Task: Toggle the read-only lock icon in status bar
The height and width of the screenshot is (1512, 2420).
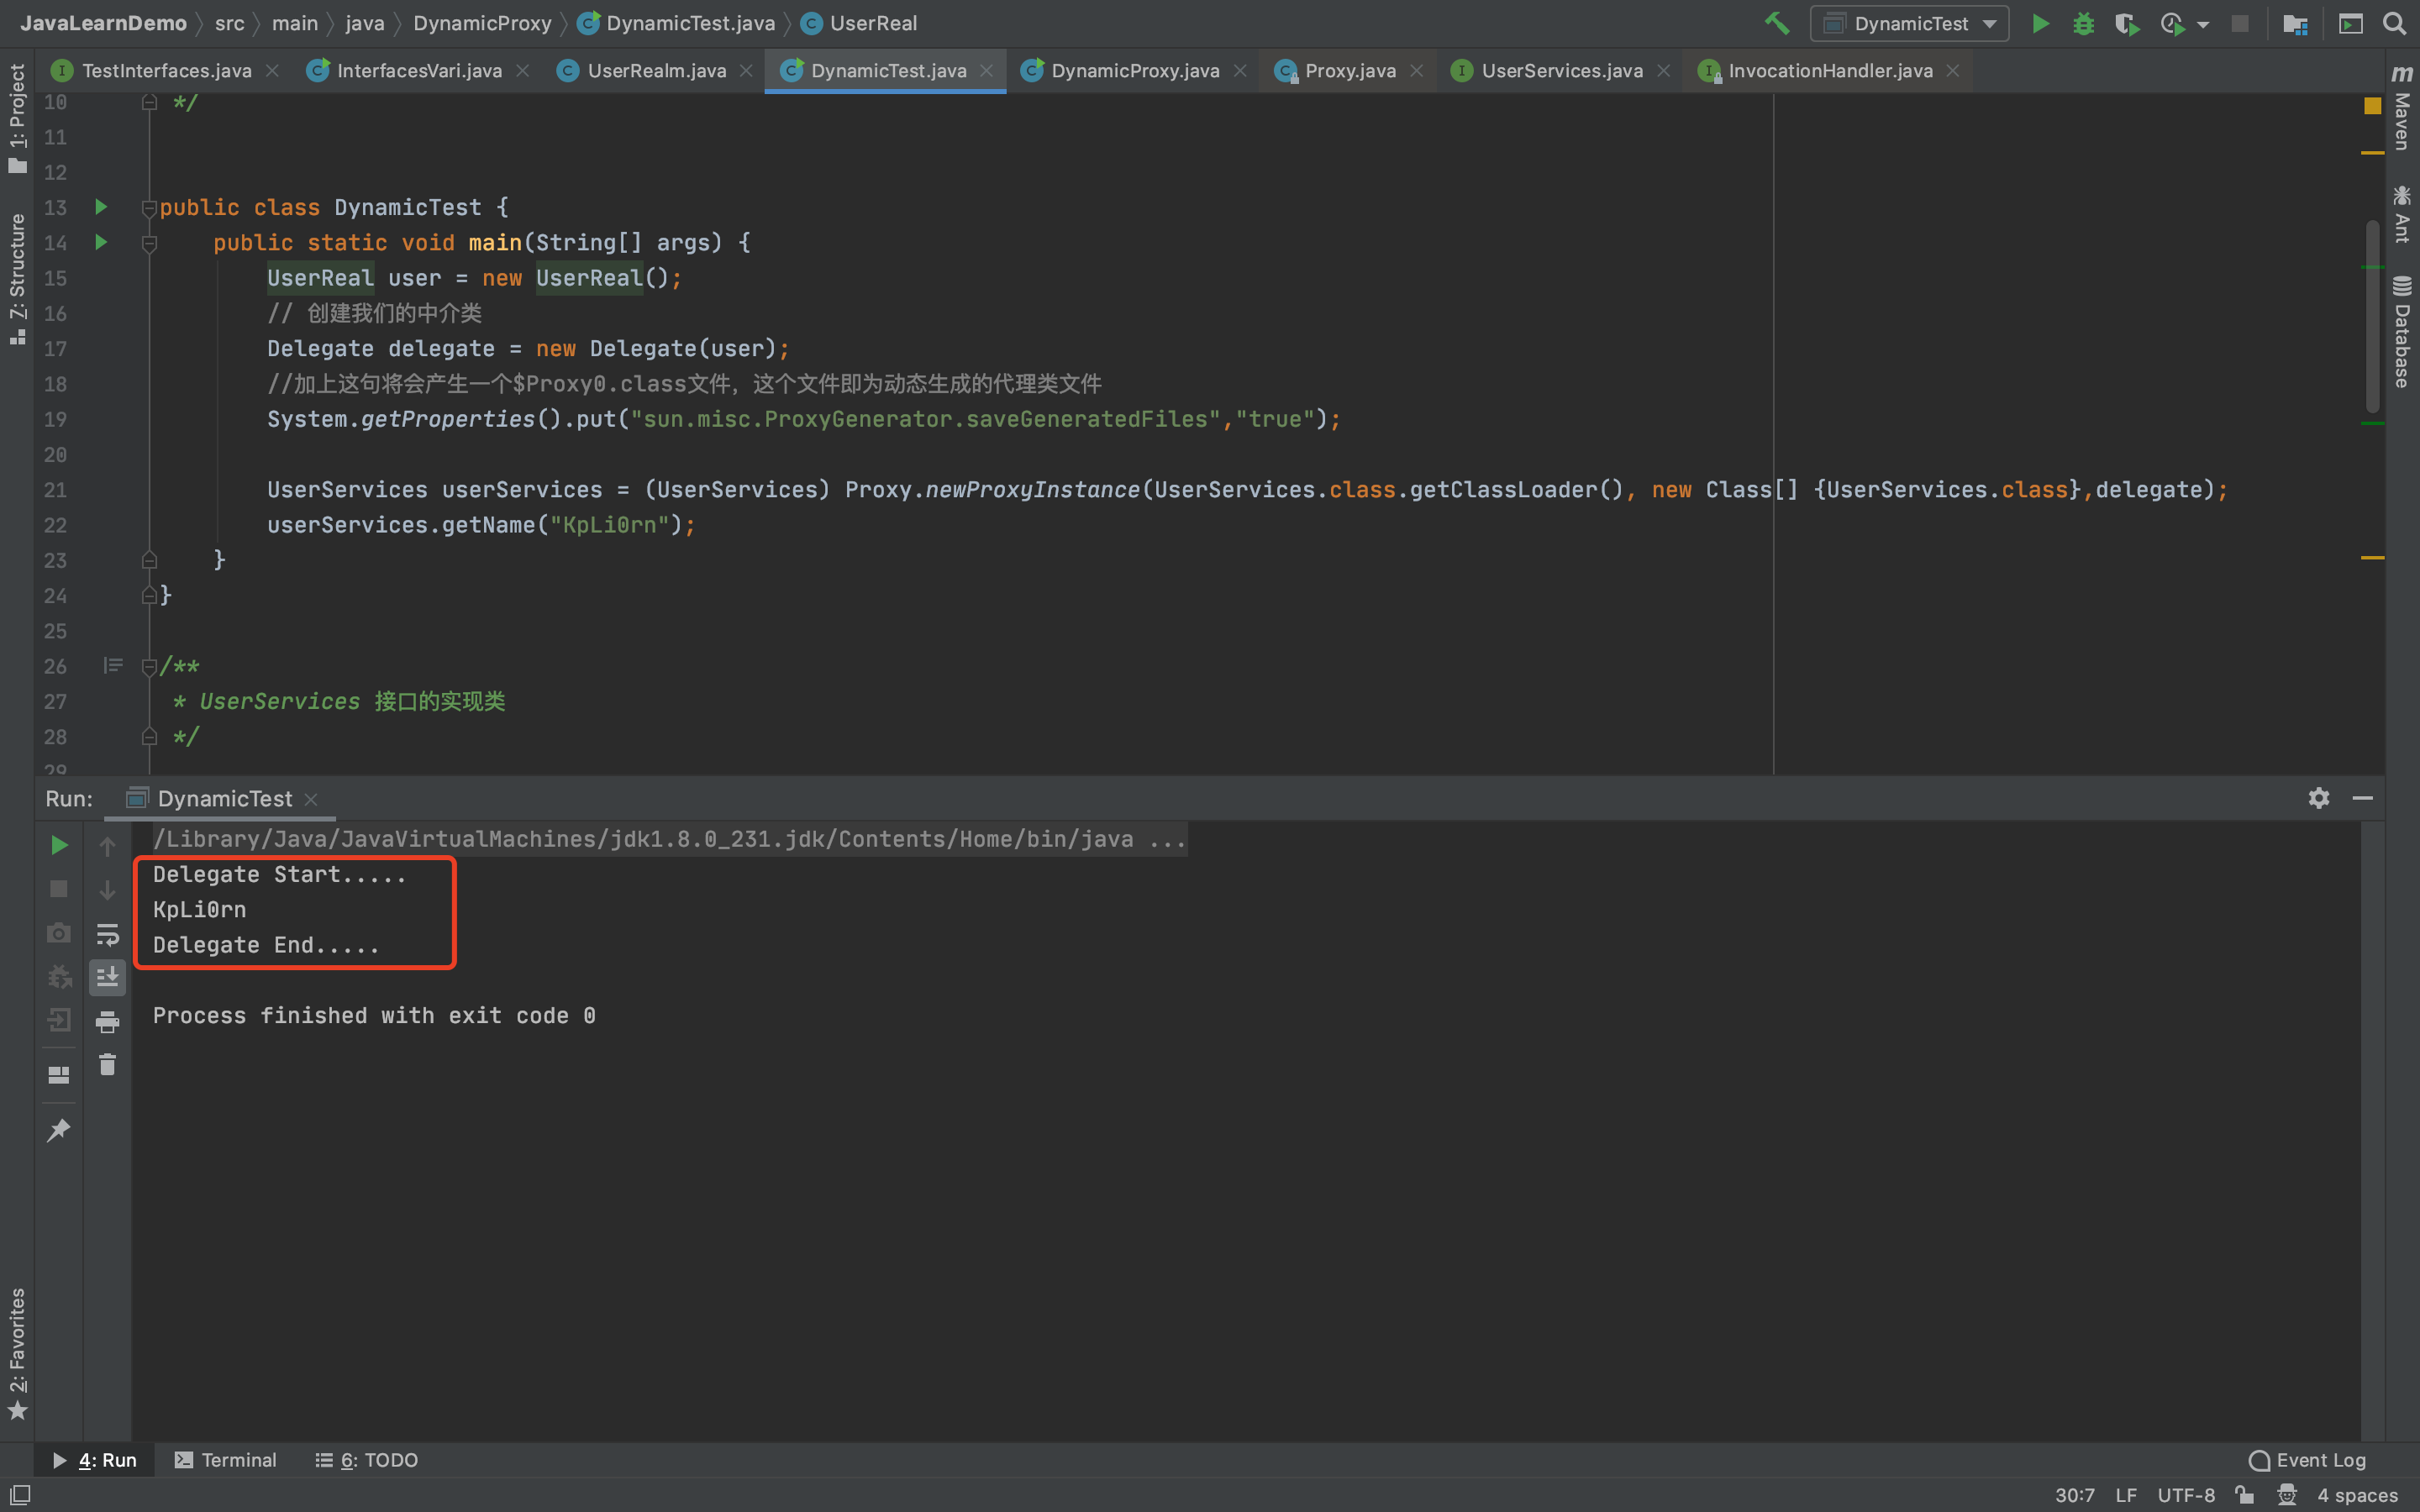Action: [2245, 1495]
